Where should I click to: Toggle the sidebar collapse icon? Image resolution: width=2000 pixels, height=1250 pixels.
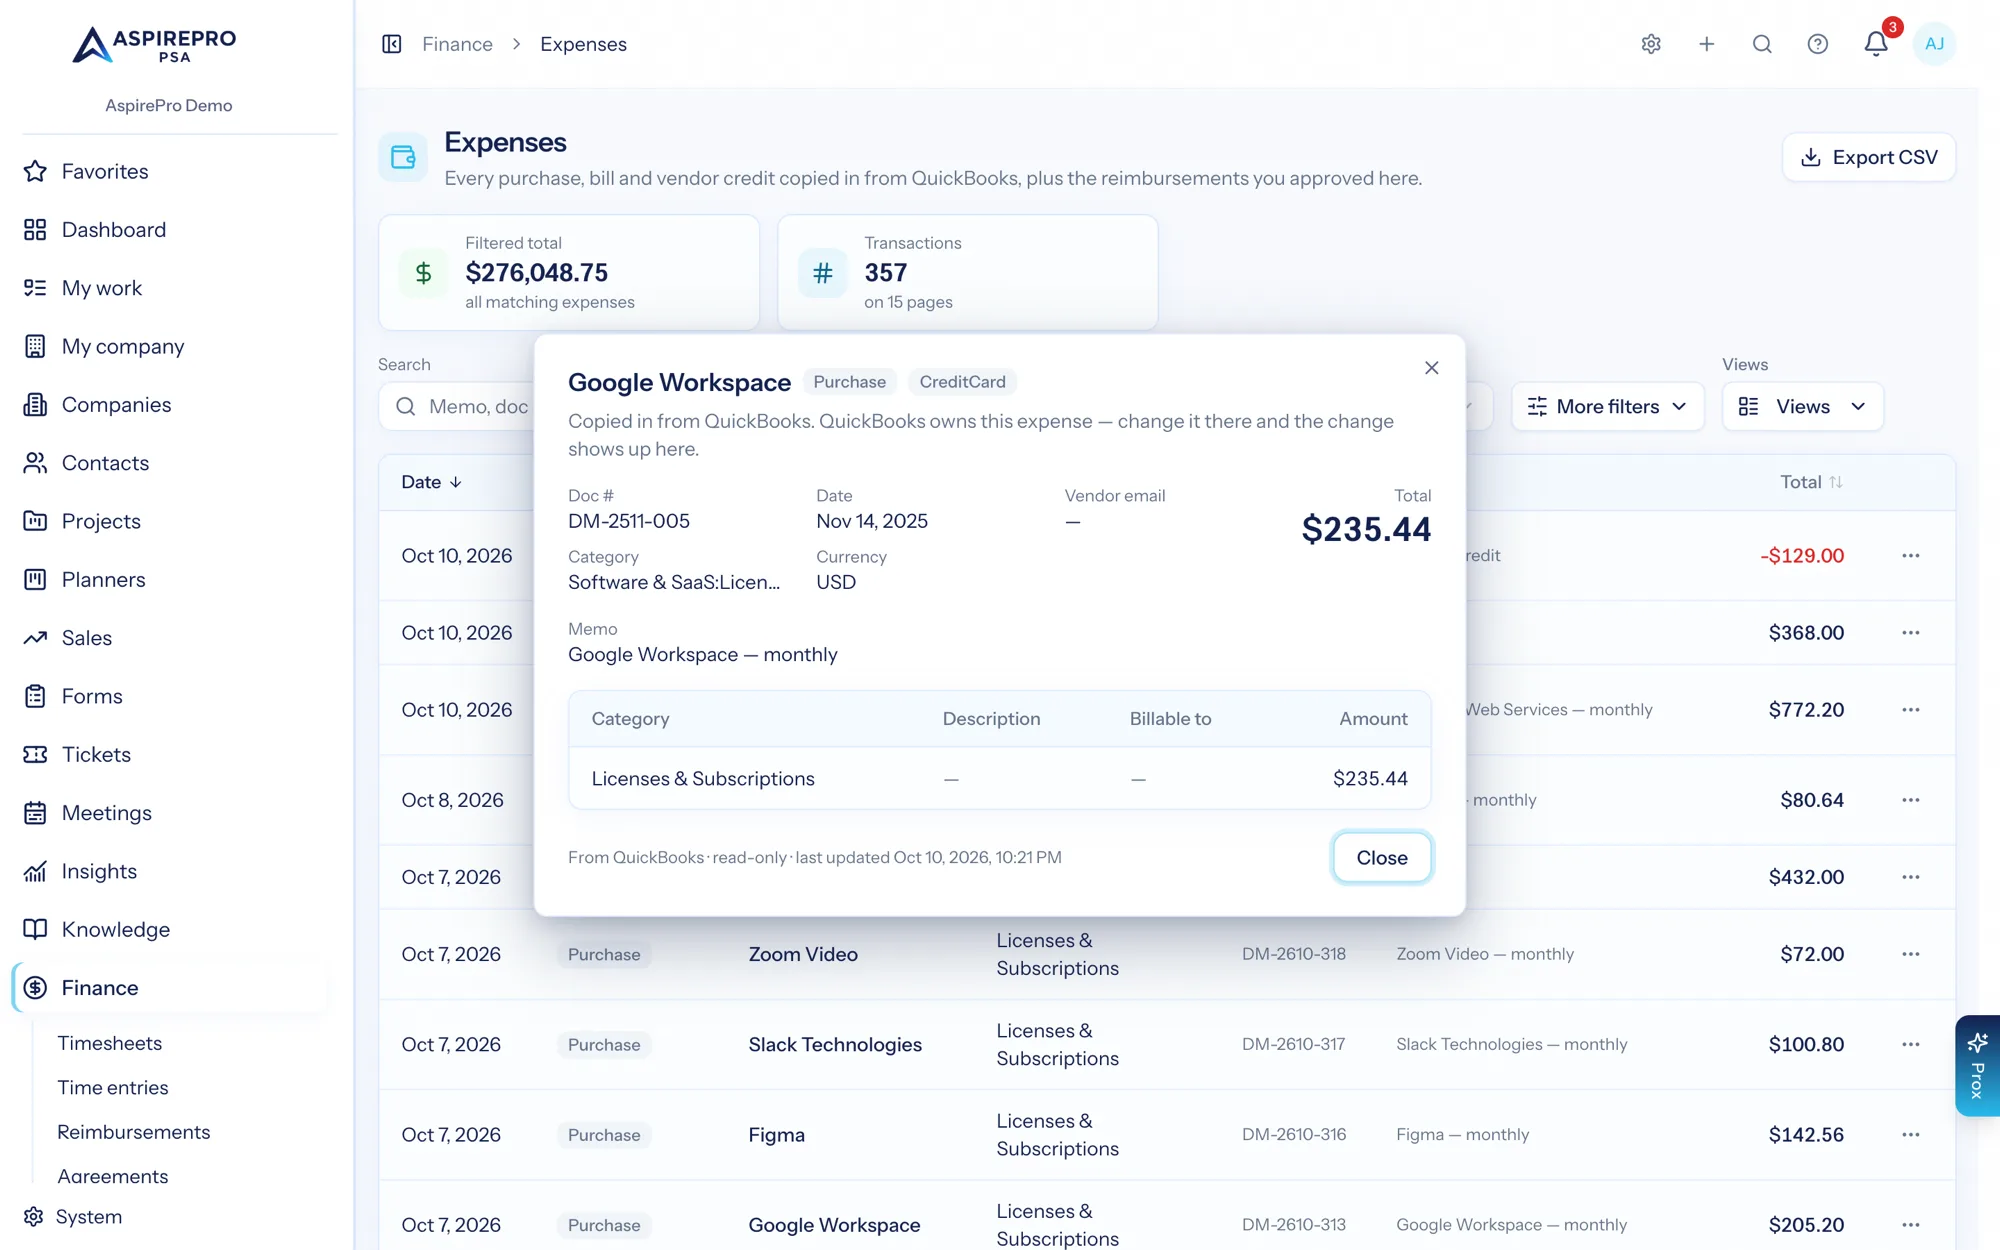click(x=392, y=44)
